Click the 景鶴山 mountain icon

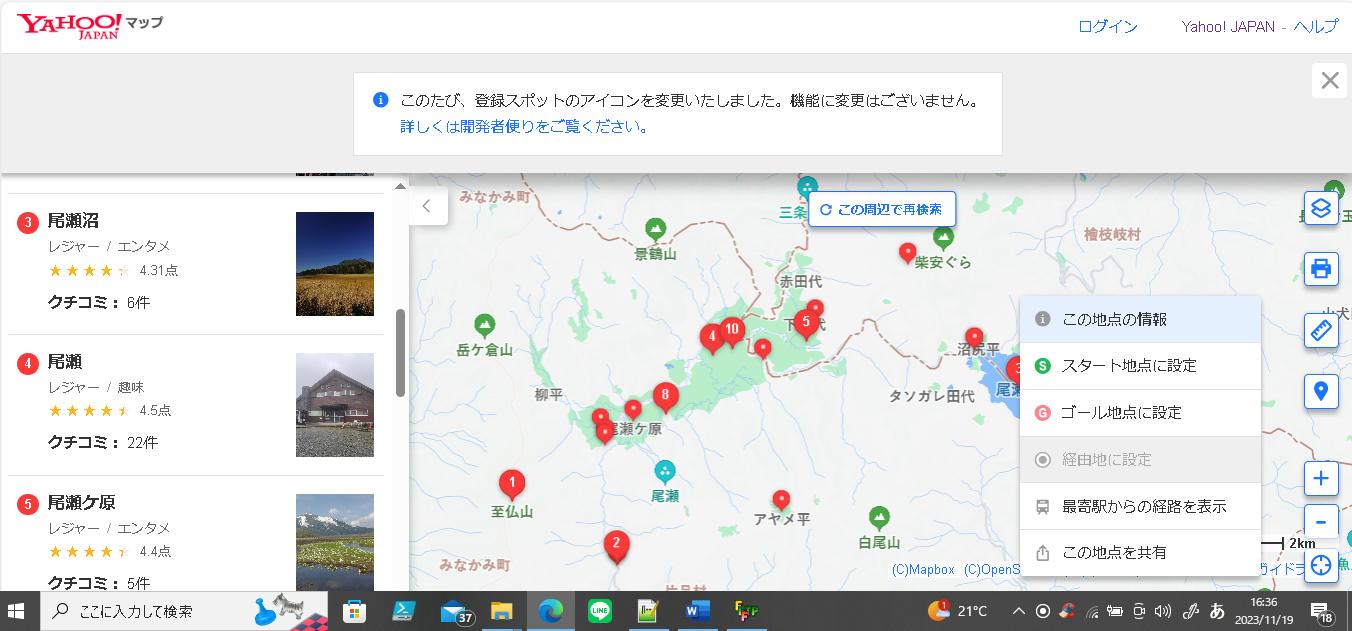[655, 229]
